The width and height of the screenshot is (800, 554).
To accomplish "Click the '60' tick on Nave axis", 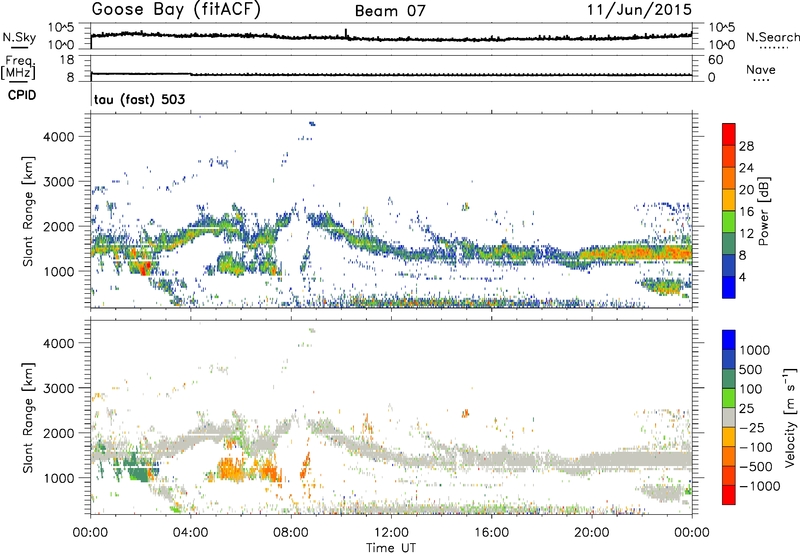I will 715,60.
